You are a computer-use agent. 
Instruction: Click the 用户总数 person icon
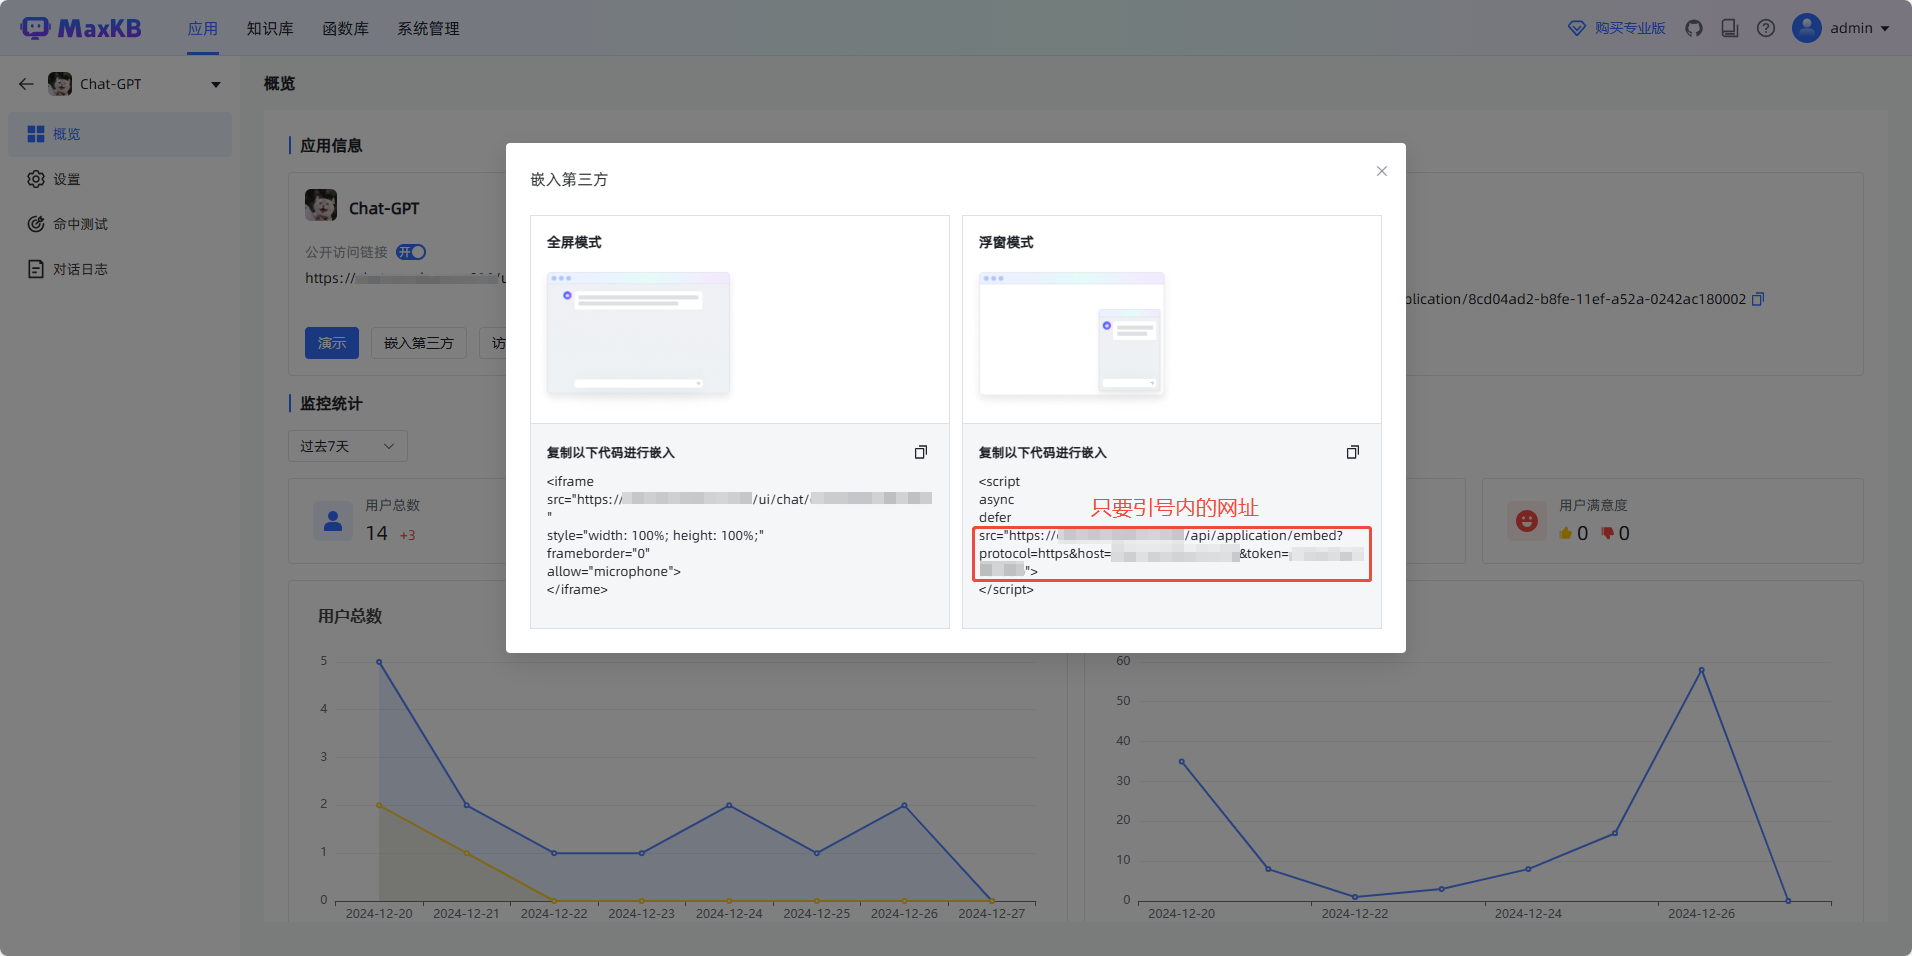(x=333, y=521)
